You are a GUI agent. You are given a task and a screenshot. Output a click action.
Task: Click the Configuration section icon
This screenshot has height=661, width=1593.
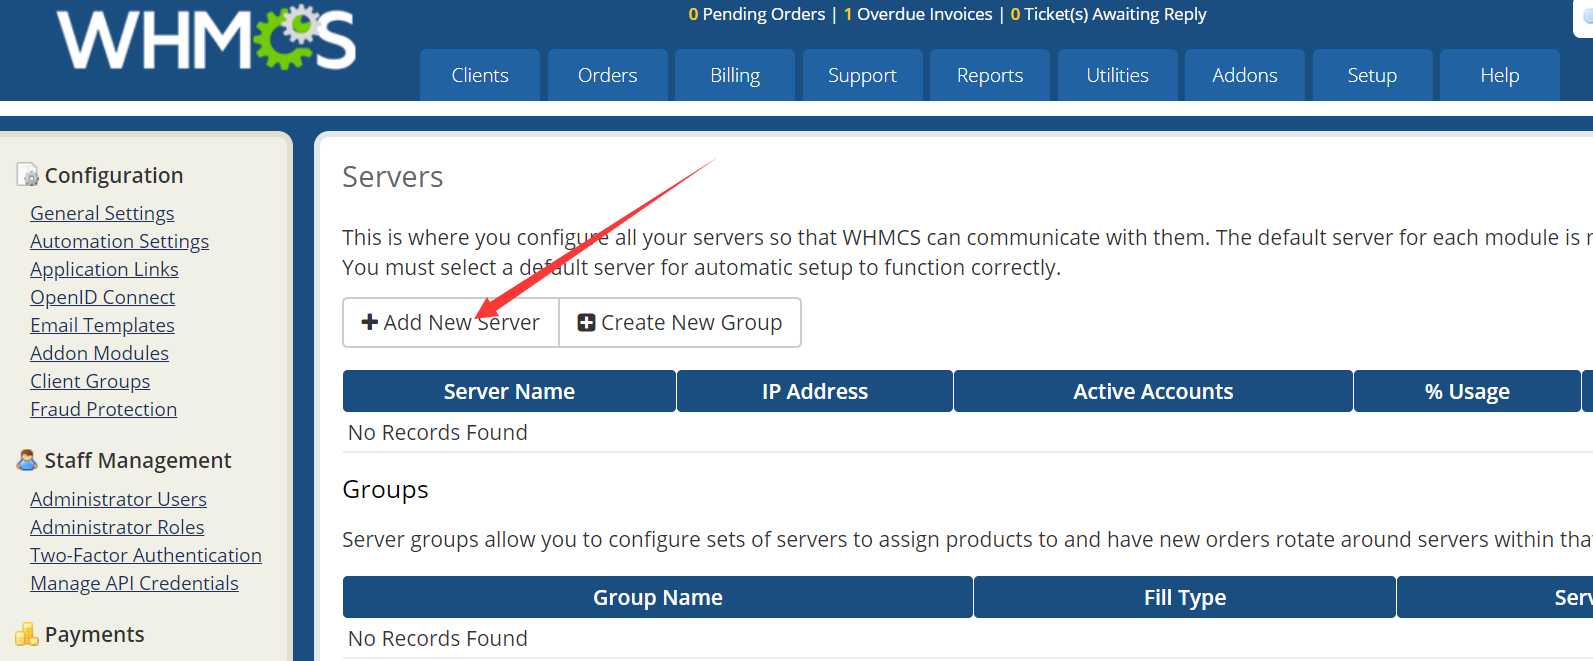28,175
